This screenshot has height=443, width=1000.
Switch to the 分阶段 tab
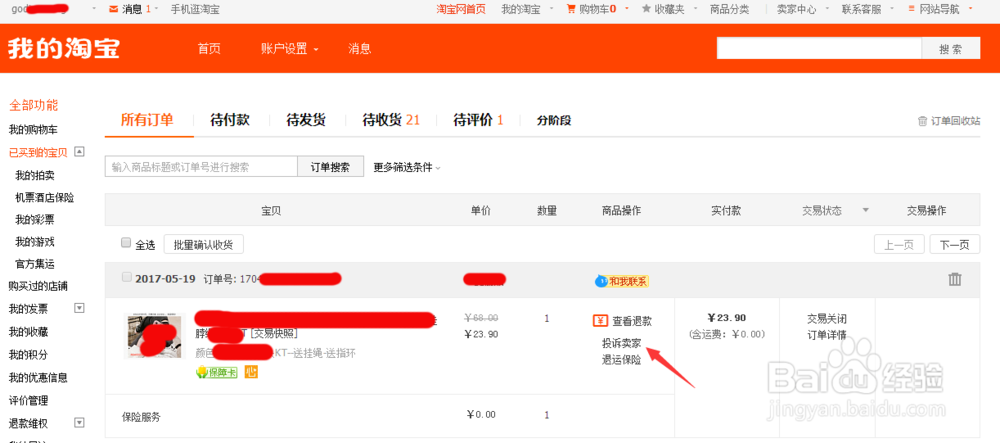coord(554,120)
